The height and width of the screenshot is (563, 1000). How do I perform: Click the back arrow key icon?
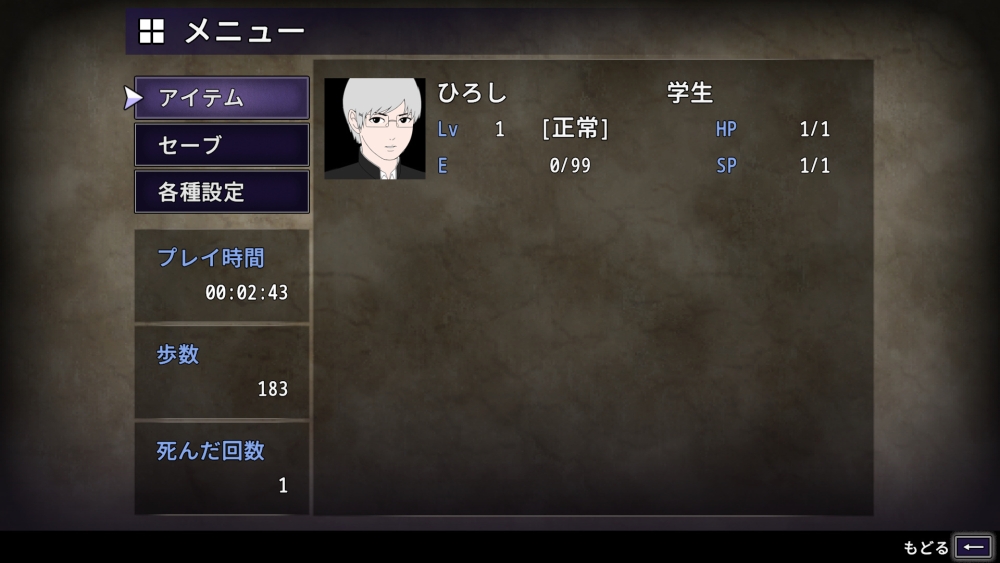coord(973,547)
